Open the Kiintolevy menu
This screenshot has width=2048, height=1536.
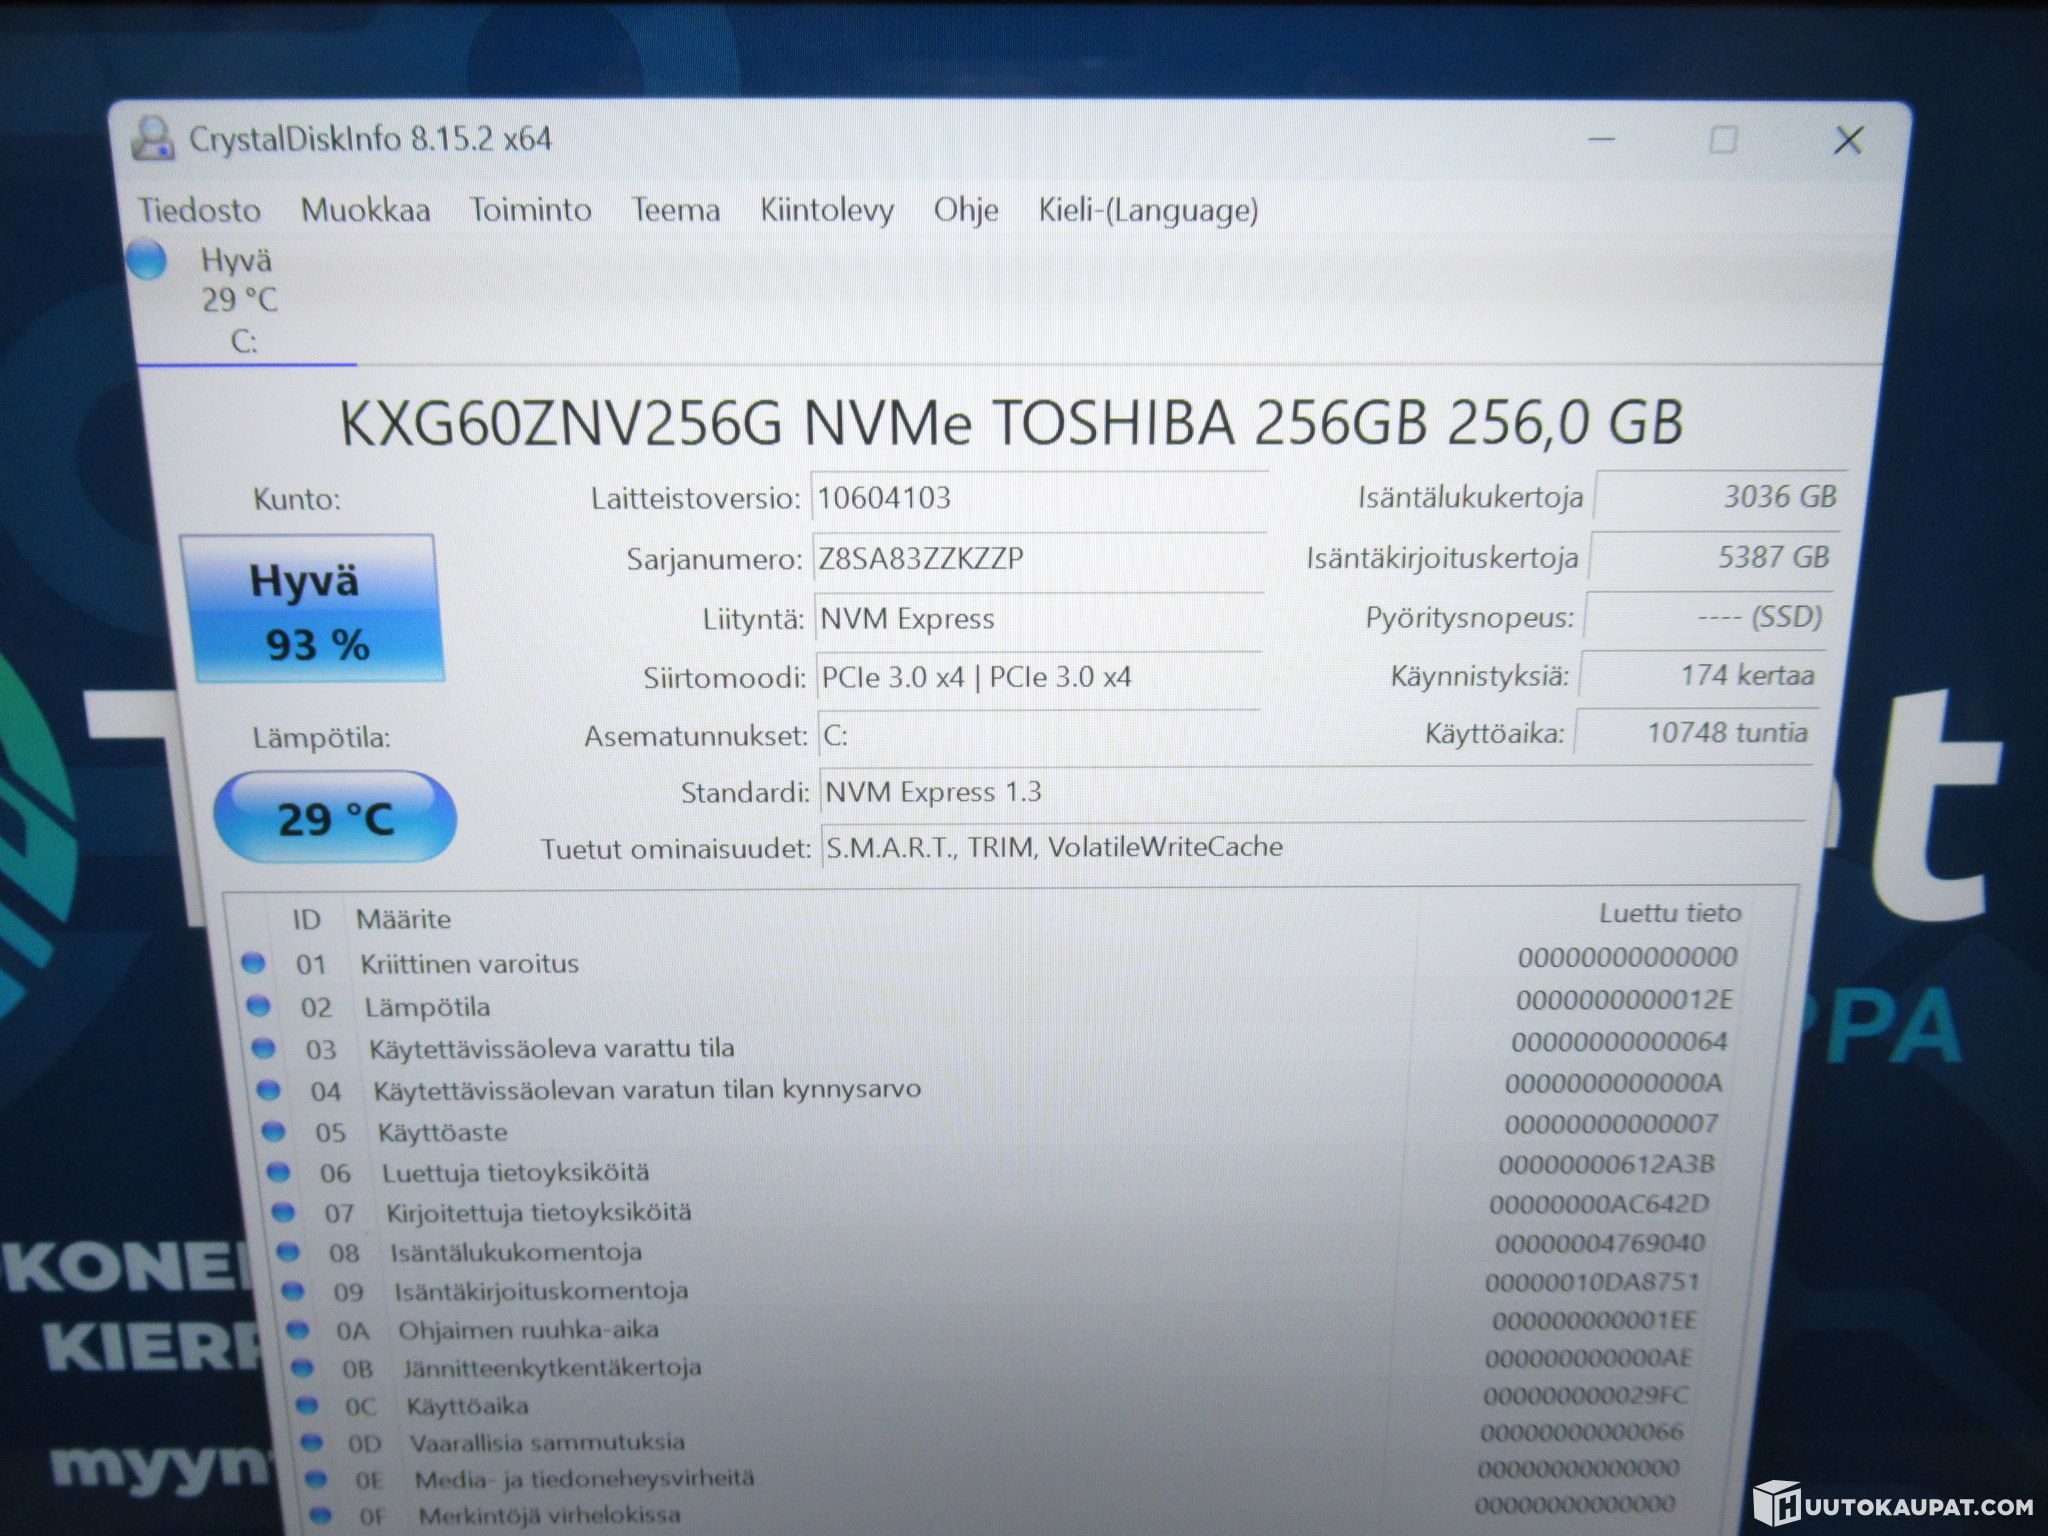pos(826,210)
